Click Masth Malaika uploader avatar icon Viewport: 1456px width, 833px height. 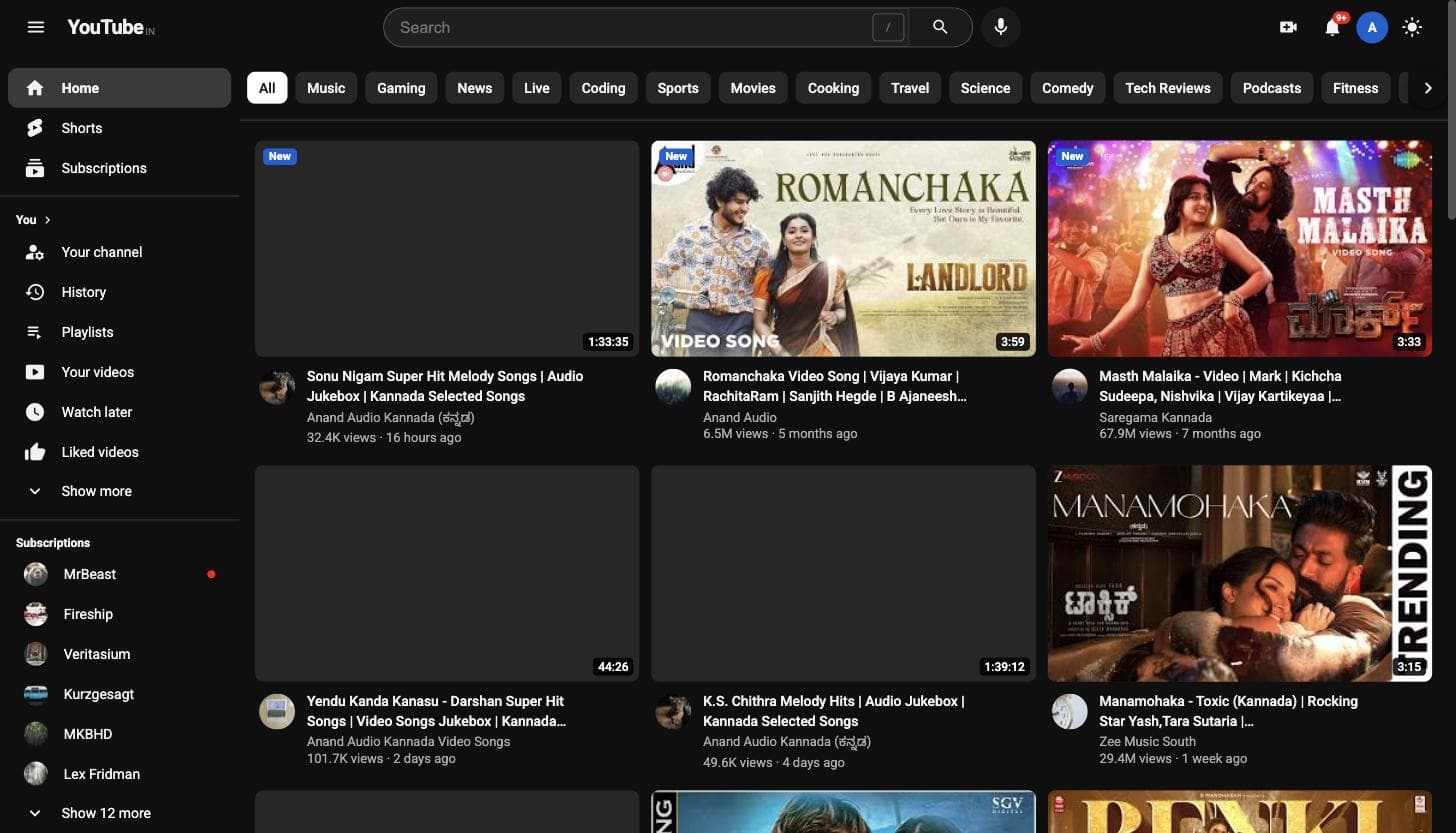1069,386
